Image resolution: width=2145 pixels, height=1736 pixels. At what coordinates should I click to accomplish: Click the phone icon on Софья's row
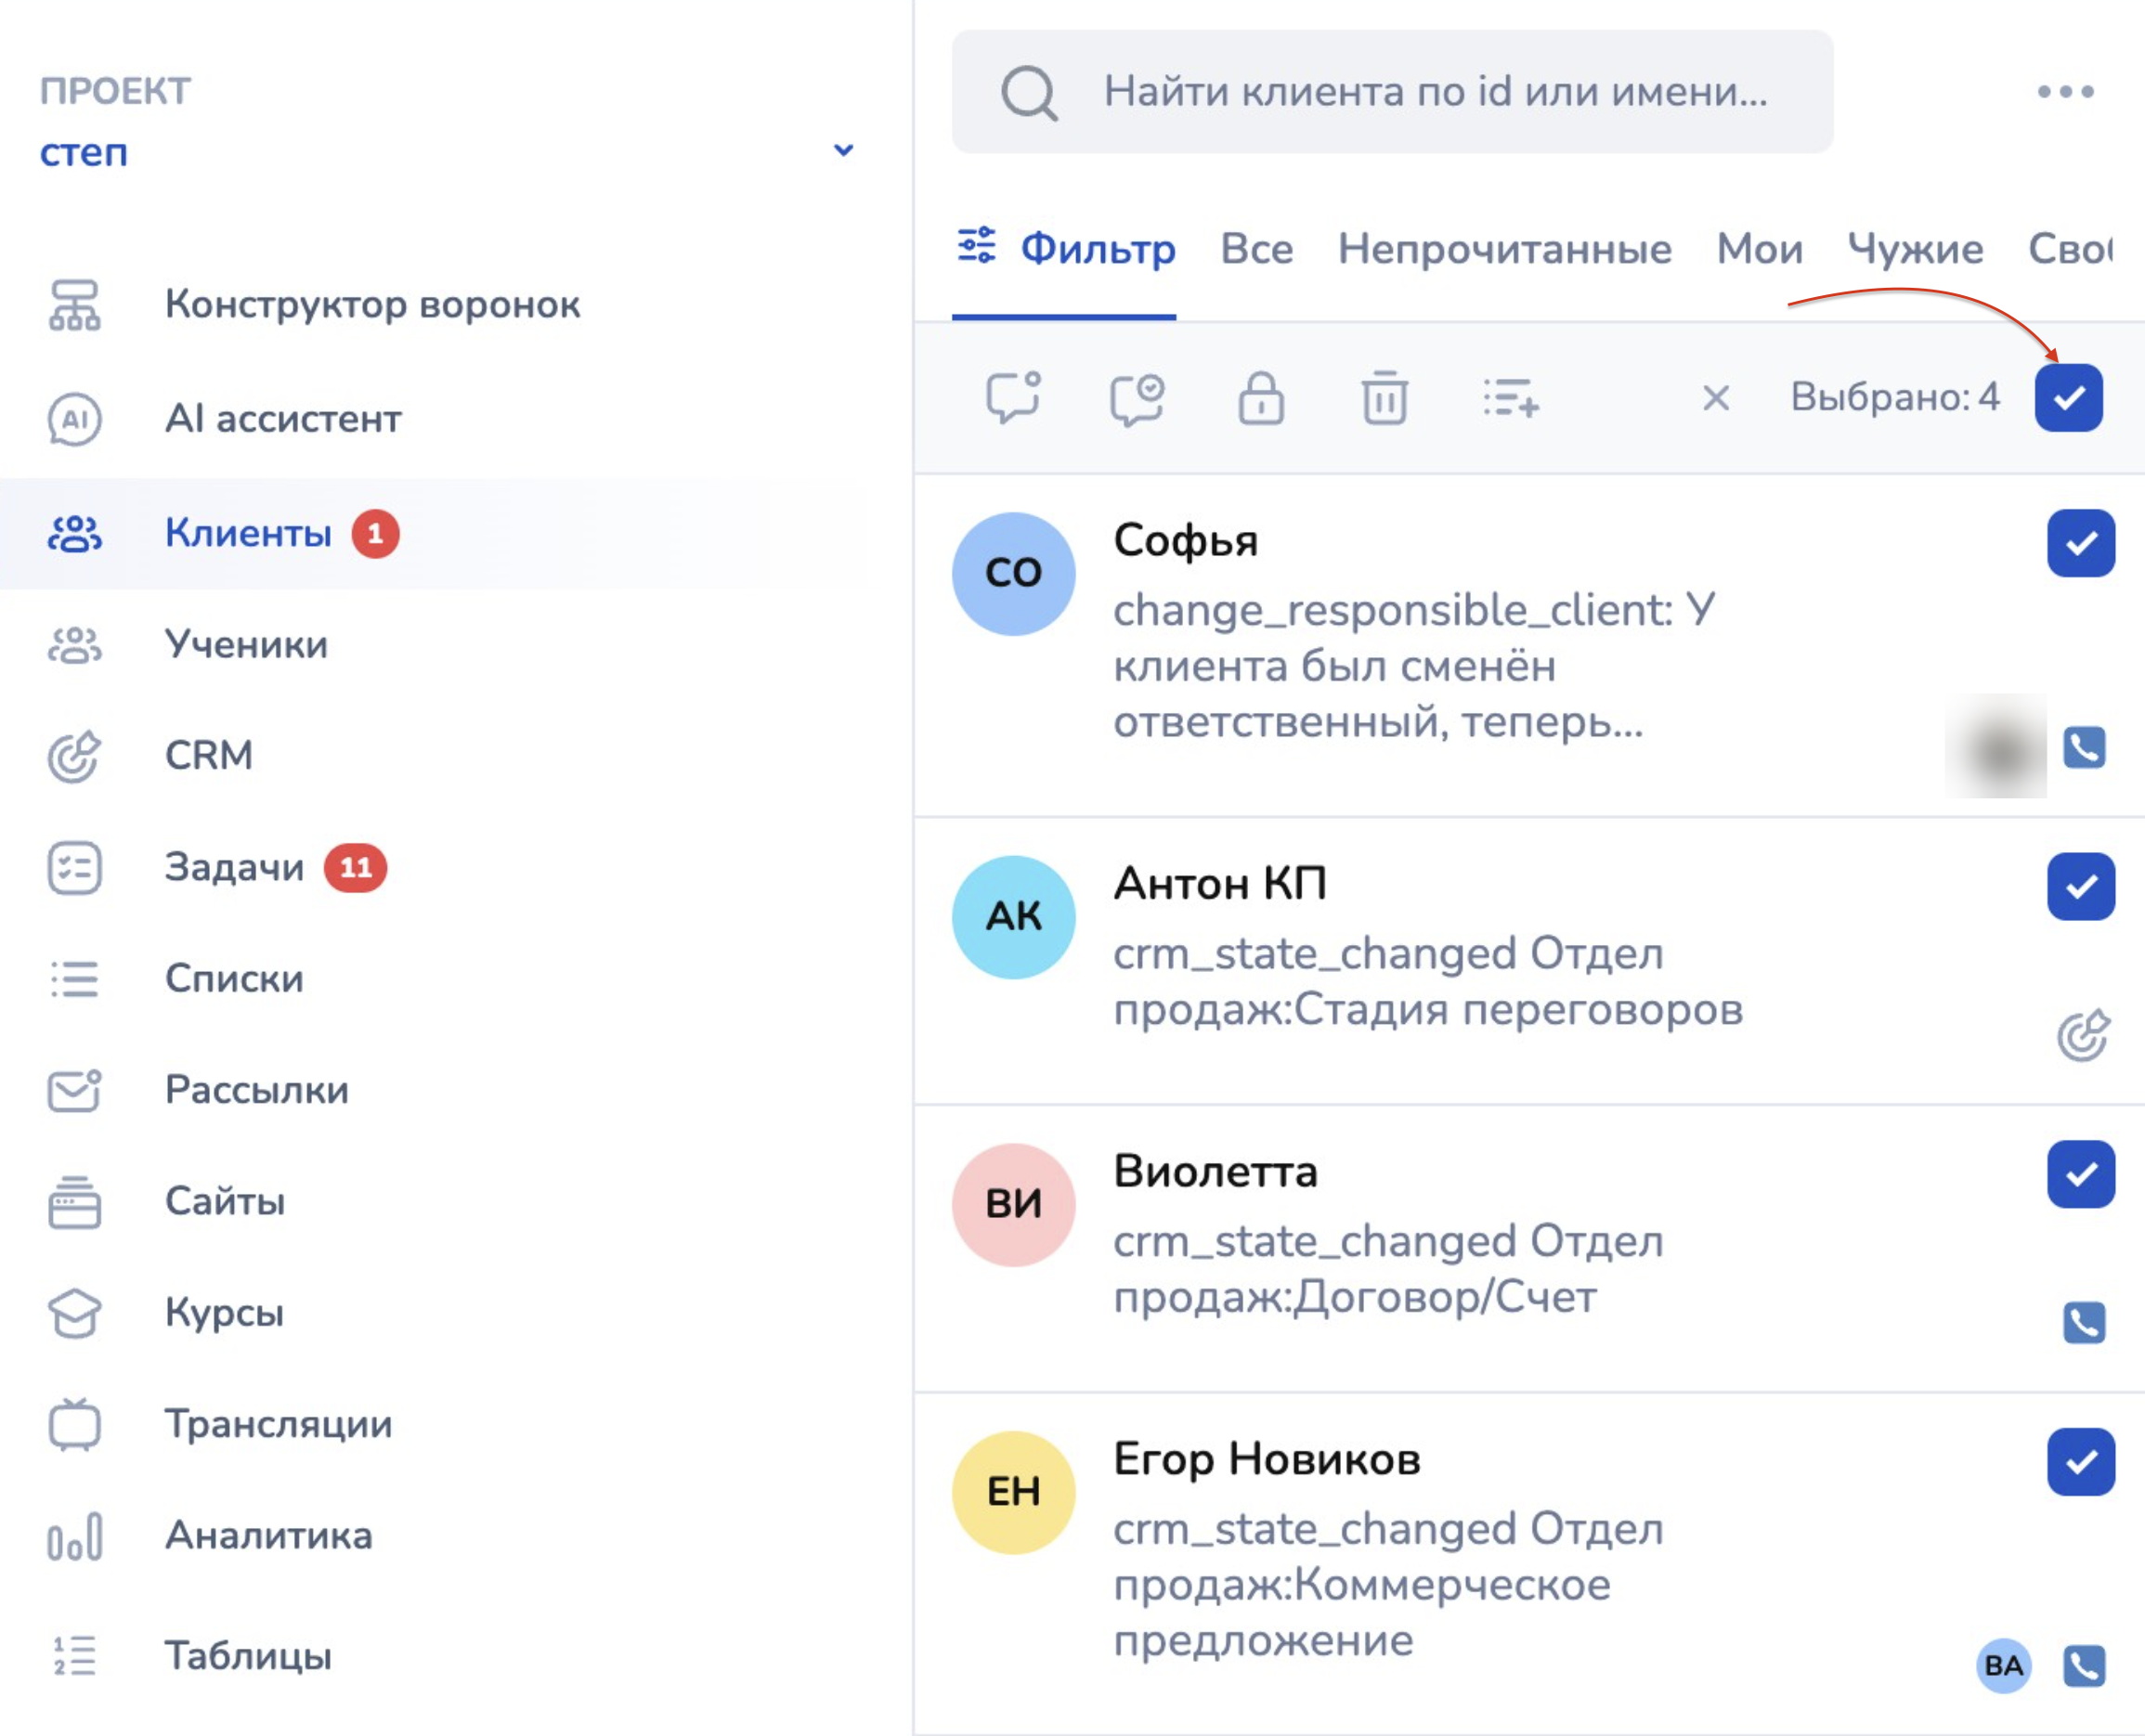tap(2083, 747)
